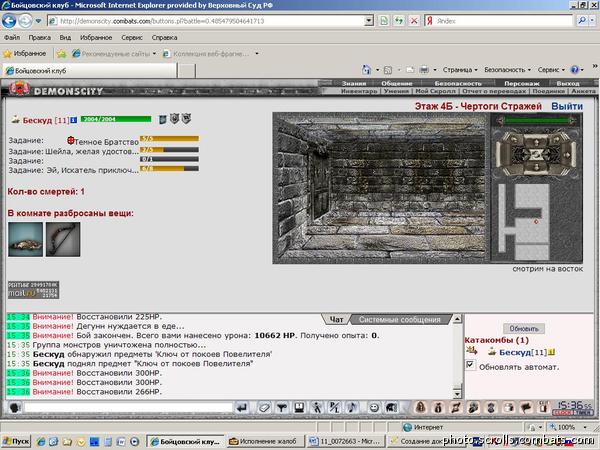Open the Вид menu
Viewport: 600px width, 450px height.
(x=65, y=38)
